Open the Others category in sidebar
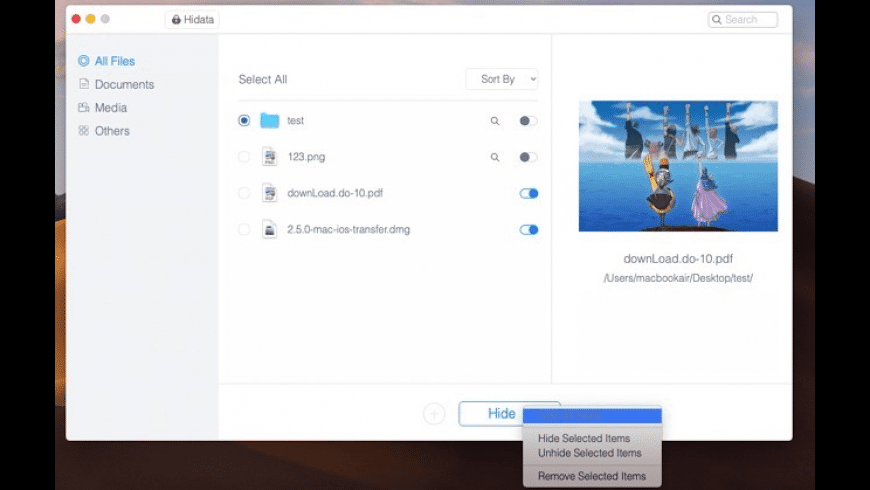This screenshot has height=490, width=870. pyautogui.click(x=104, y=131)
